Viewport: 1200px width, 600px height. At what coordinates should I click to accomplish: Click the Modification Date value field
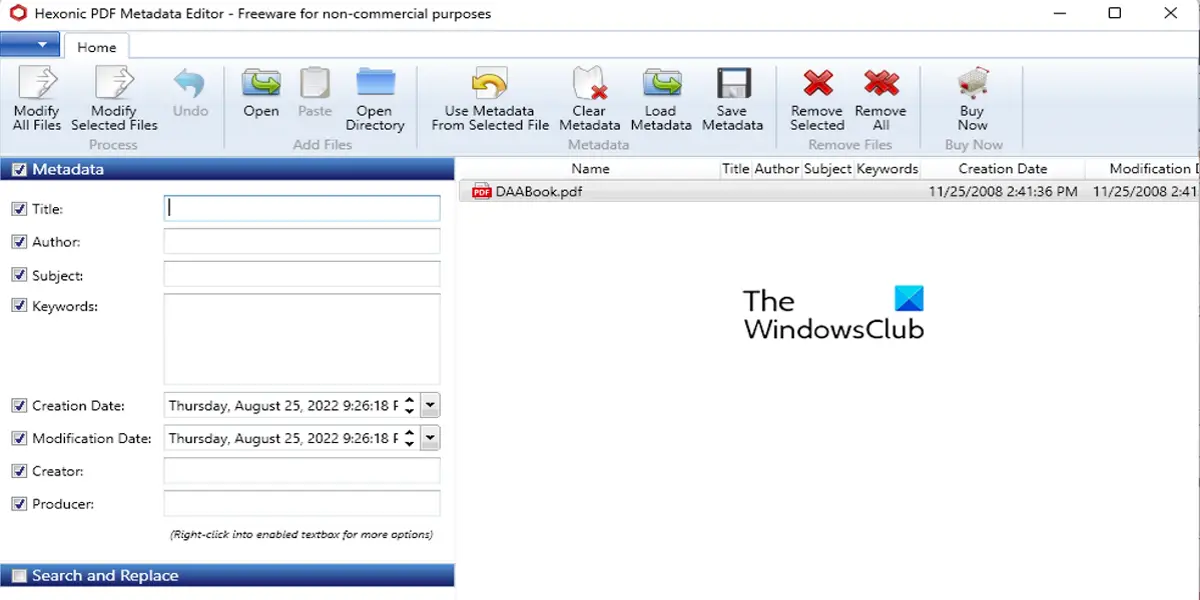pos(283,438)
